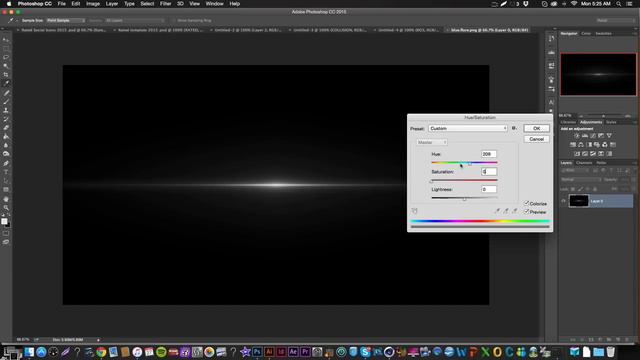The height and width of the screenshot is (360, 640).
Task: Select the History Brush tool
Action: (x=6, y=119)
